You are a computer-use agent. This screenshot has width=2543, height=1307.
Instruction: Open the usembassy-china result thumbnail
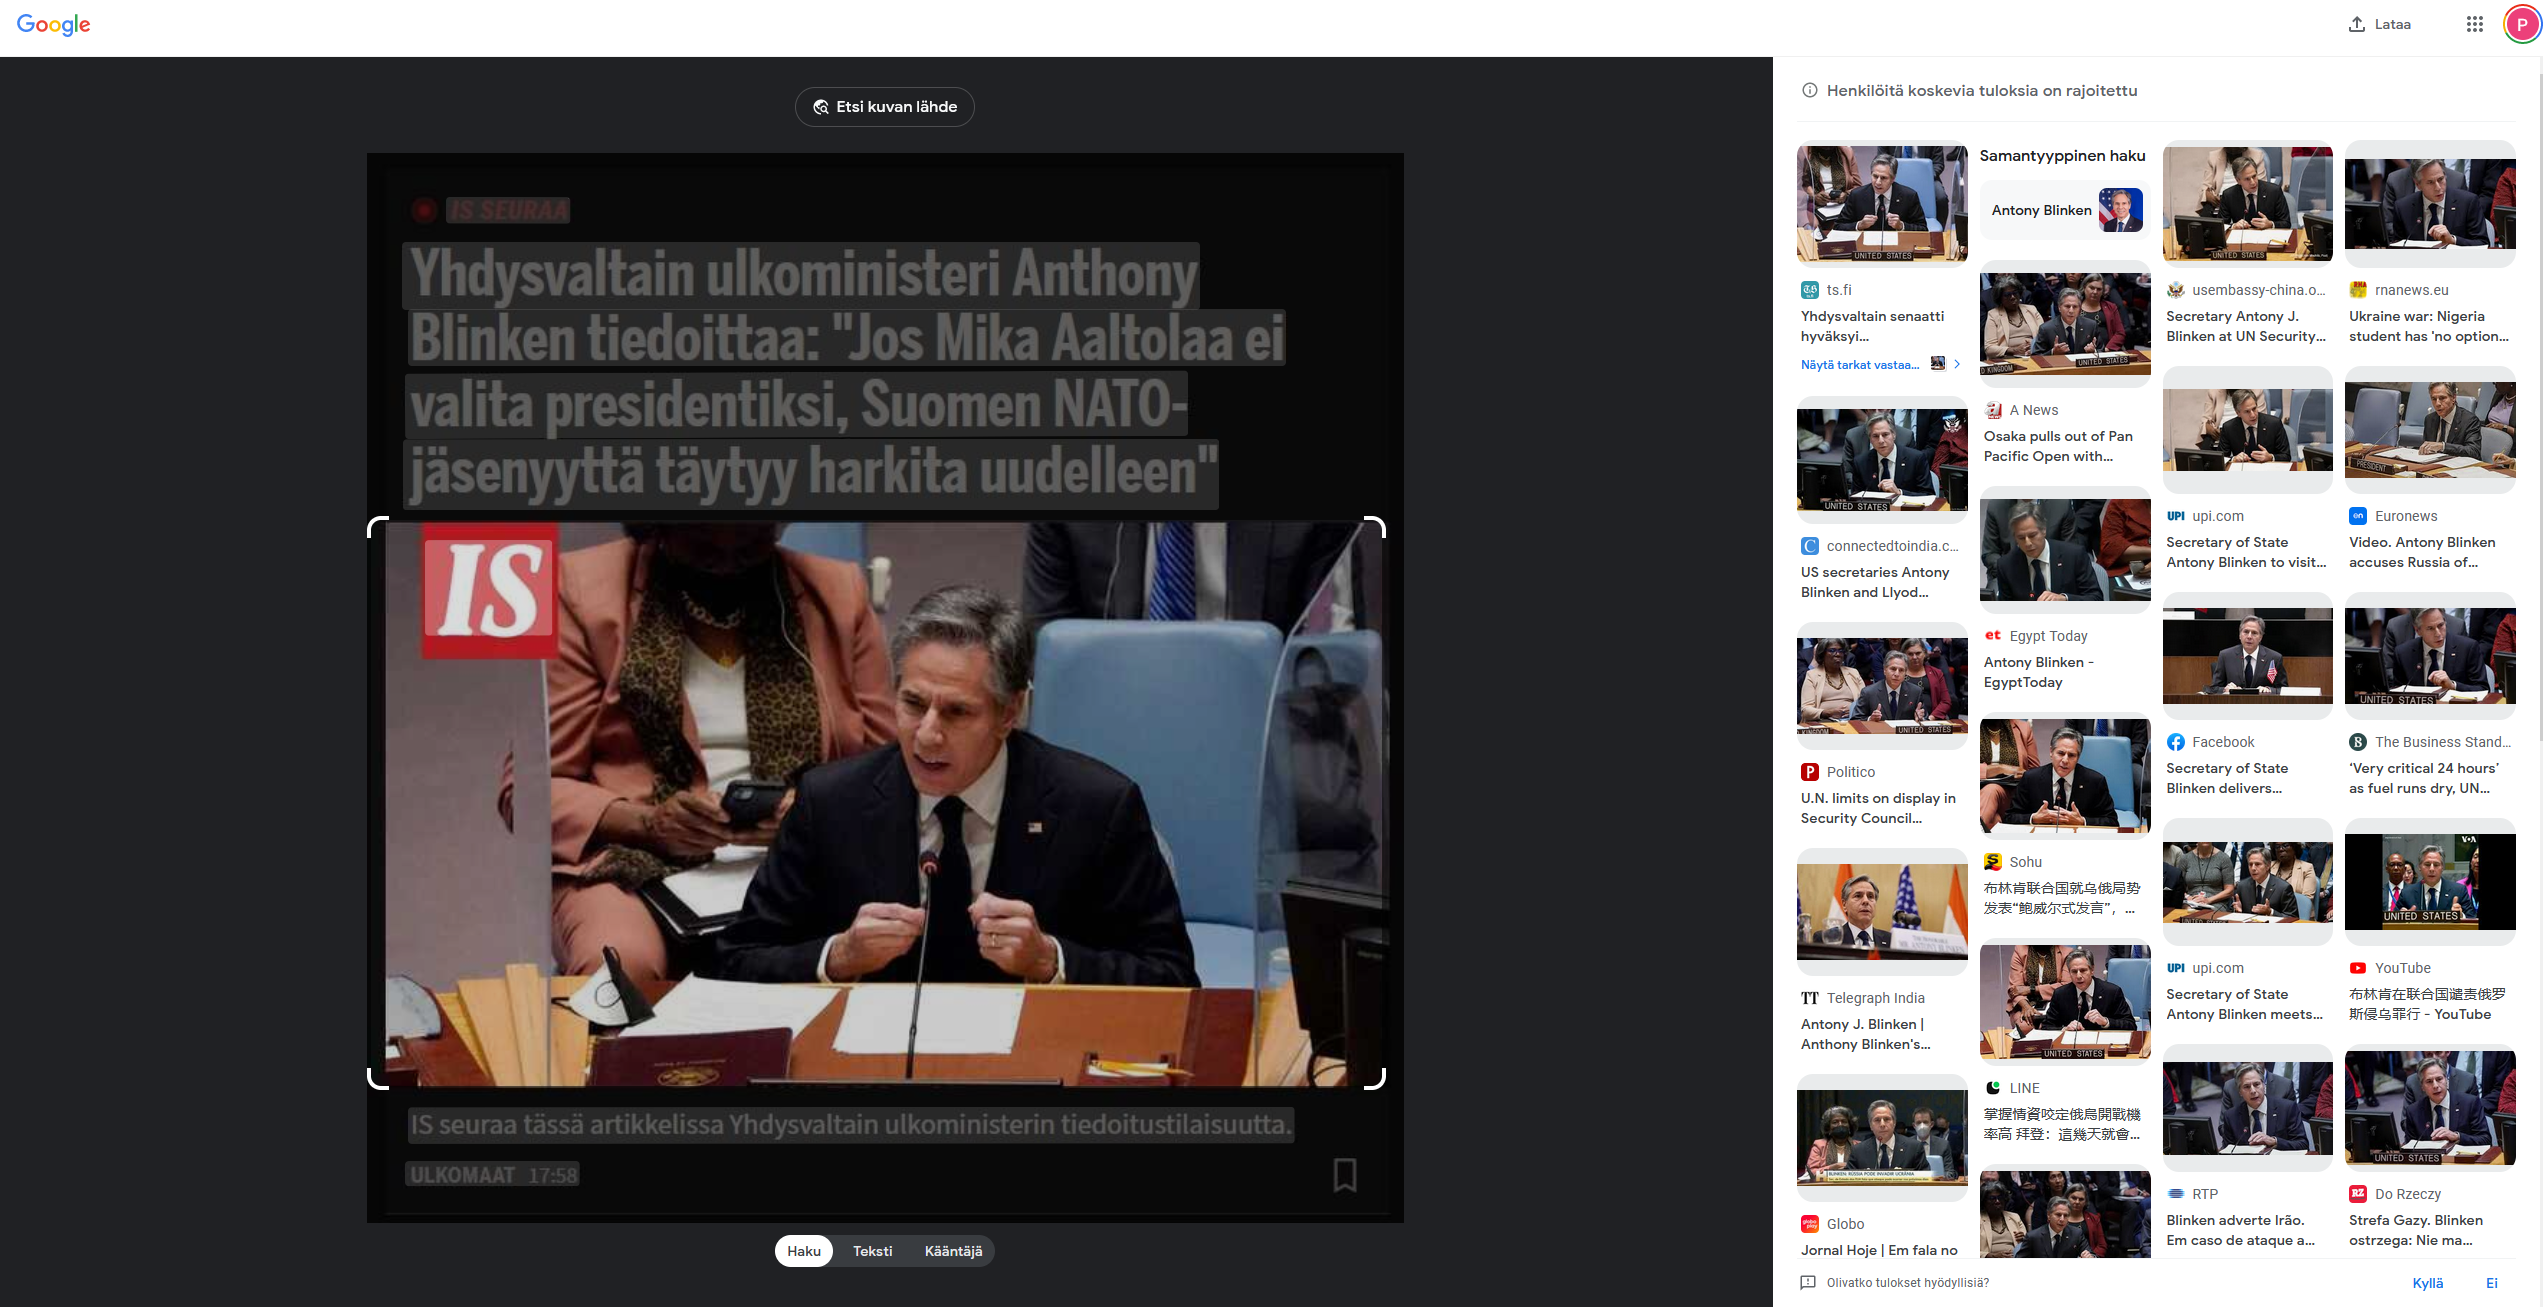pyautogui.click(x=2248, y=203)
